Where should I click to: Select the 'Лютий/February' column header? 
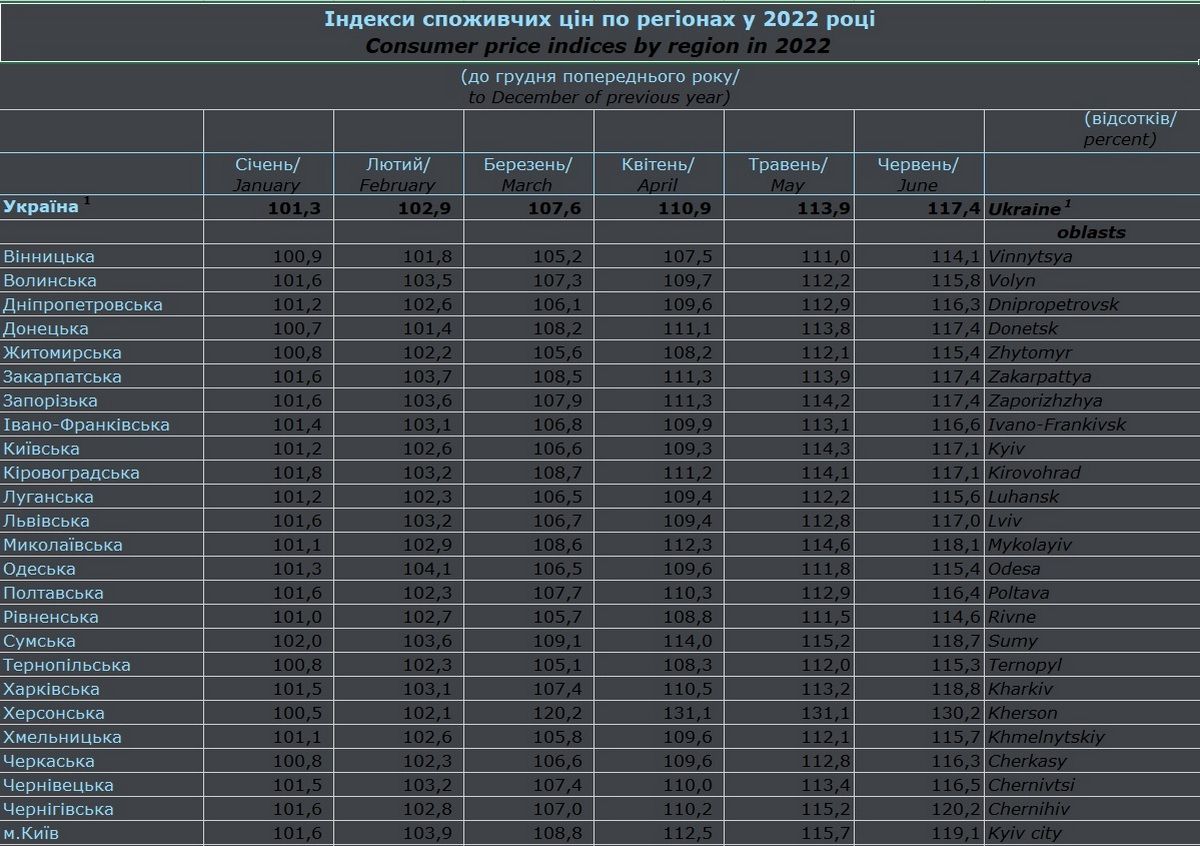click(397, 174)
